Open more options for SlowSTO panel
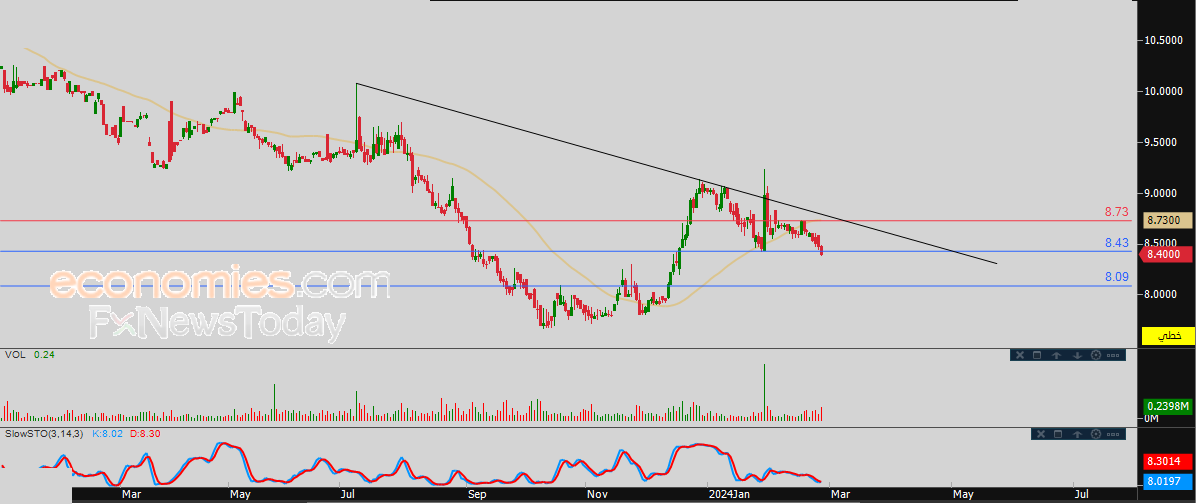The width and height of the screenshot is (1196, 504). click(x=1113, y=435)
